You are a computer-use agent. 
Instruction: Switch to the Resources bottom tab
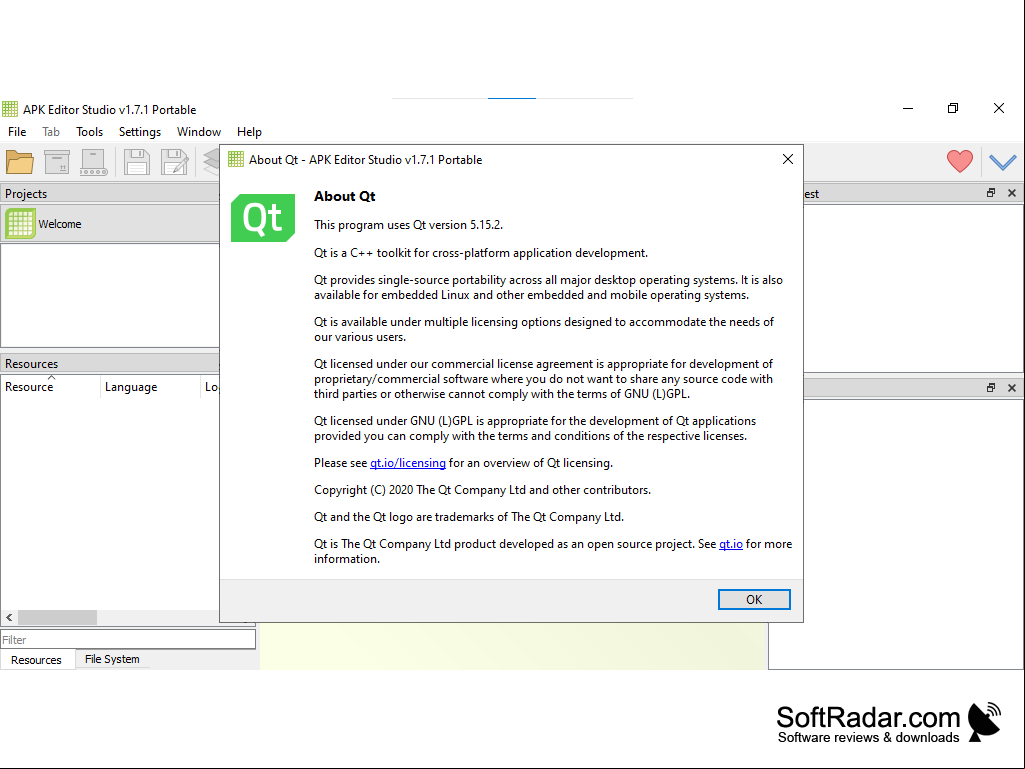click(37, 660)
